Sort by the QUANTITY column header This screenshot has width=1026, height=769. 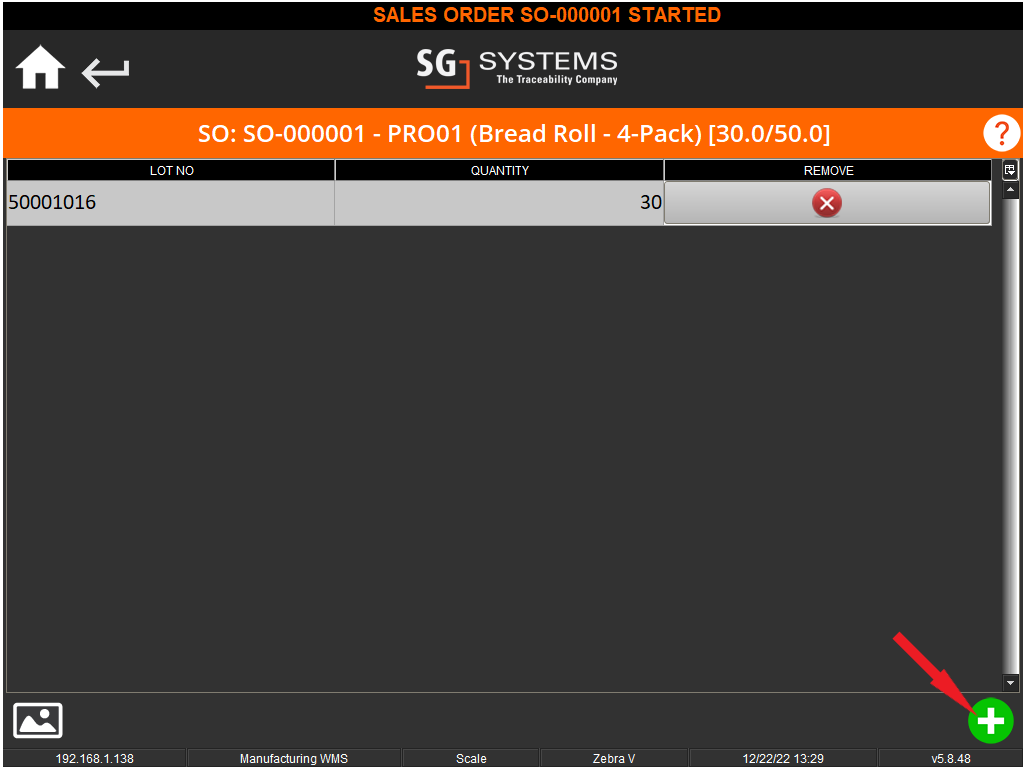pos(500,171)
